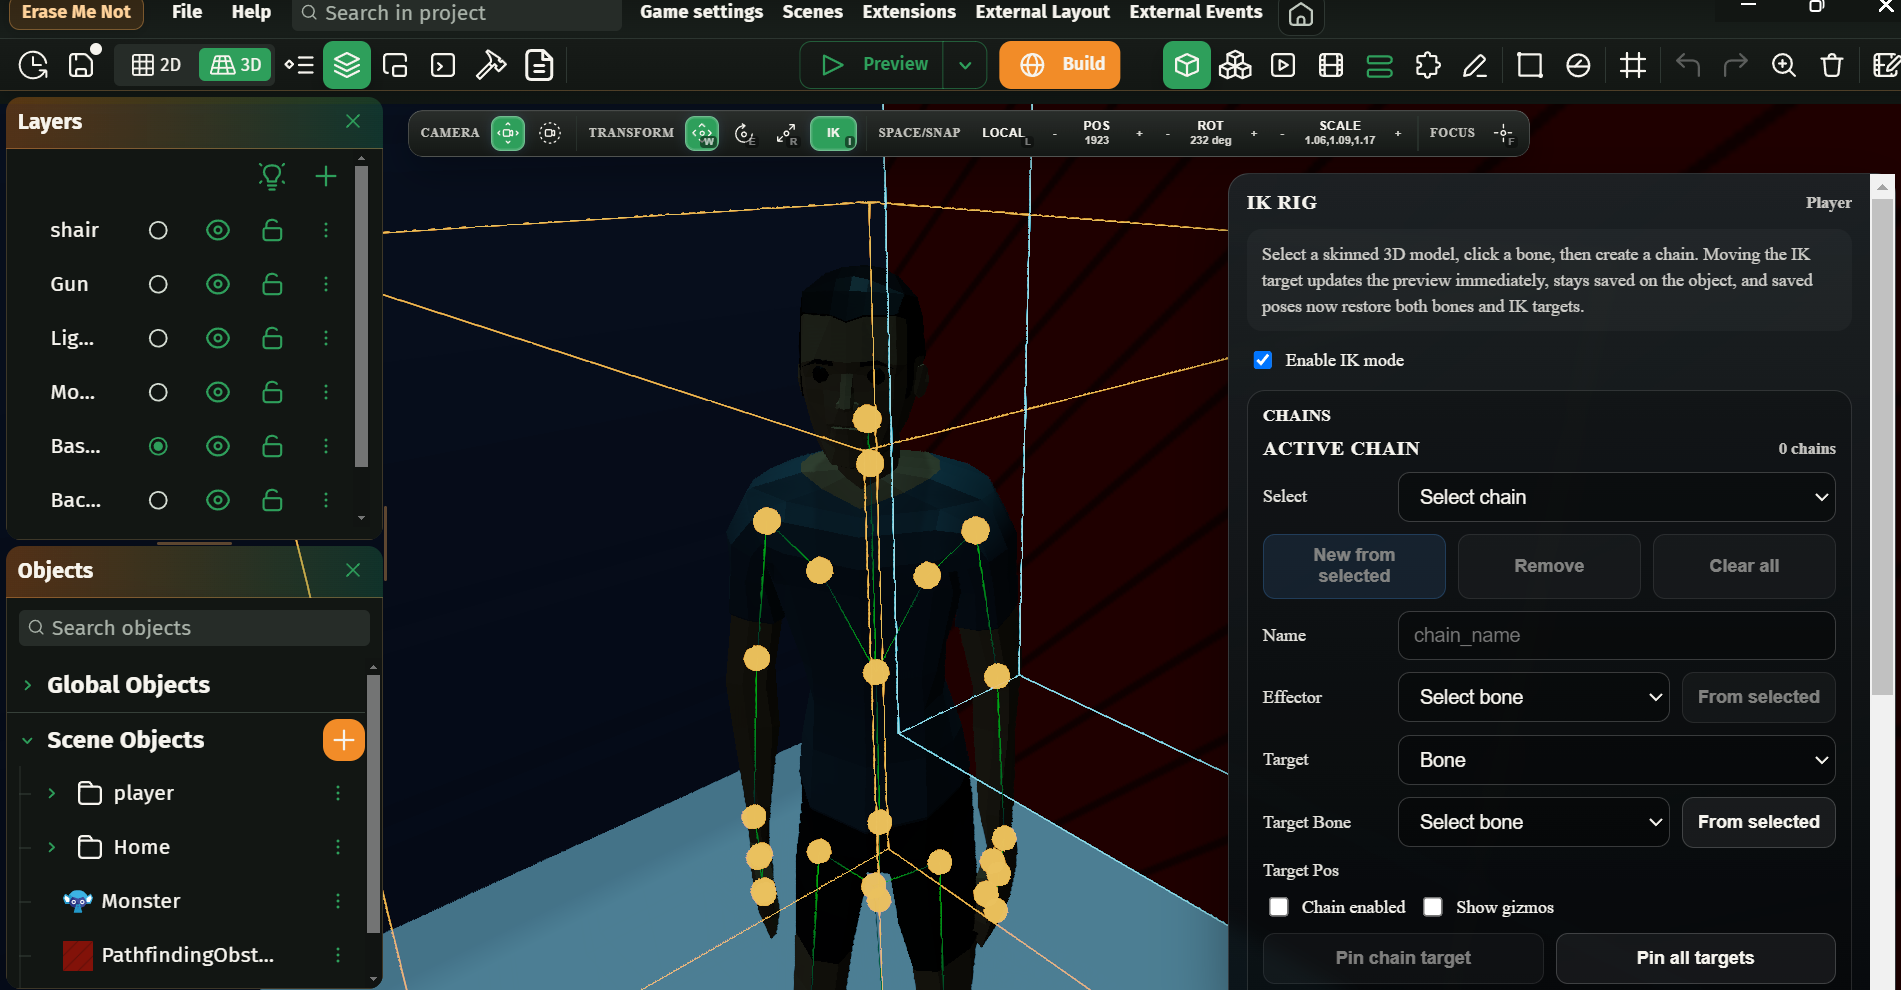Image resolution: width=1901 pixels, height=990 pixels.
Task: Click the layers stack icon in toolbar
Action: 346,66
